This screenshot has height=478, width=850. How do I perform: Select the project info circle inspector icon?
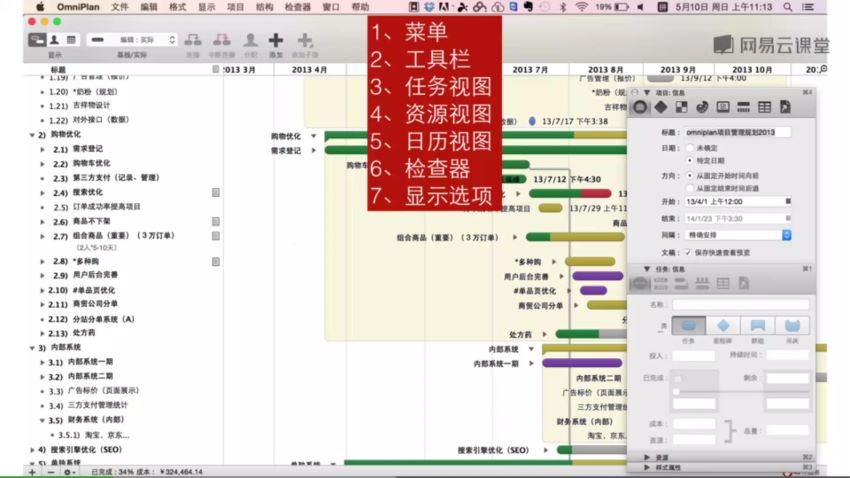pyautogui.click(x=640, y=107)
